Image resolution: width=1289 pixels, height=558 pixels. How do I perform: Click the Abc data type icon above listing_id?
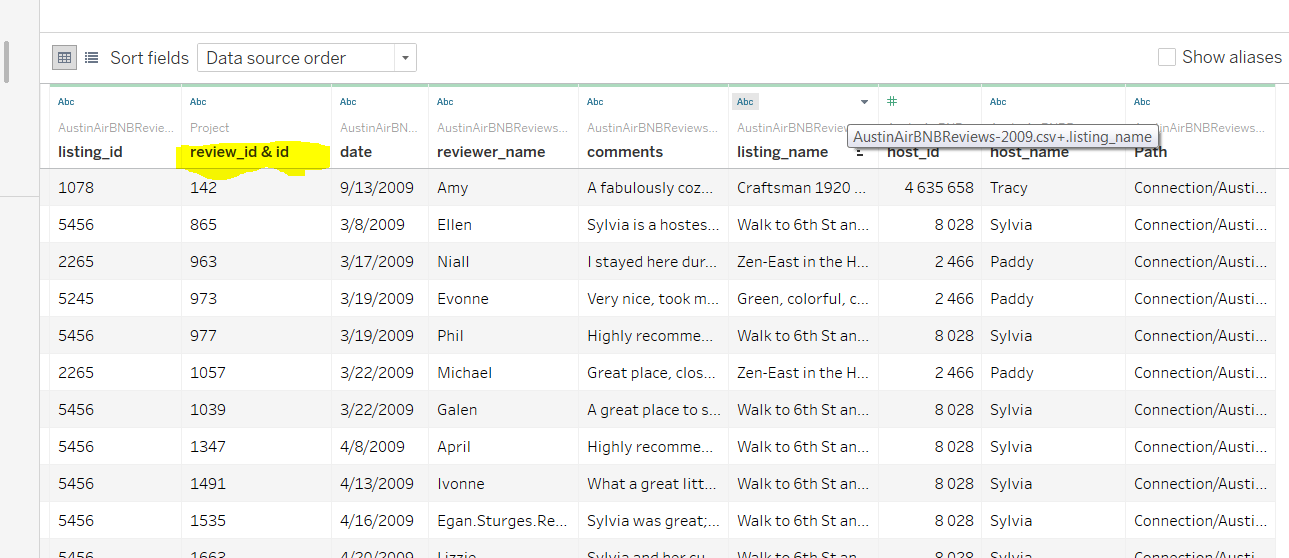coord(66,102)
